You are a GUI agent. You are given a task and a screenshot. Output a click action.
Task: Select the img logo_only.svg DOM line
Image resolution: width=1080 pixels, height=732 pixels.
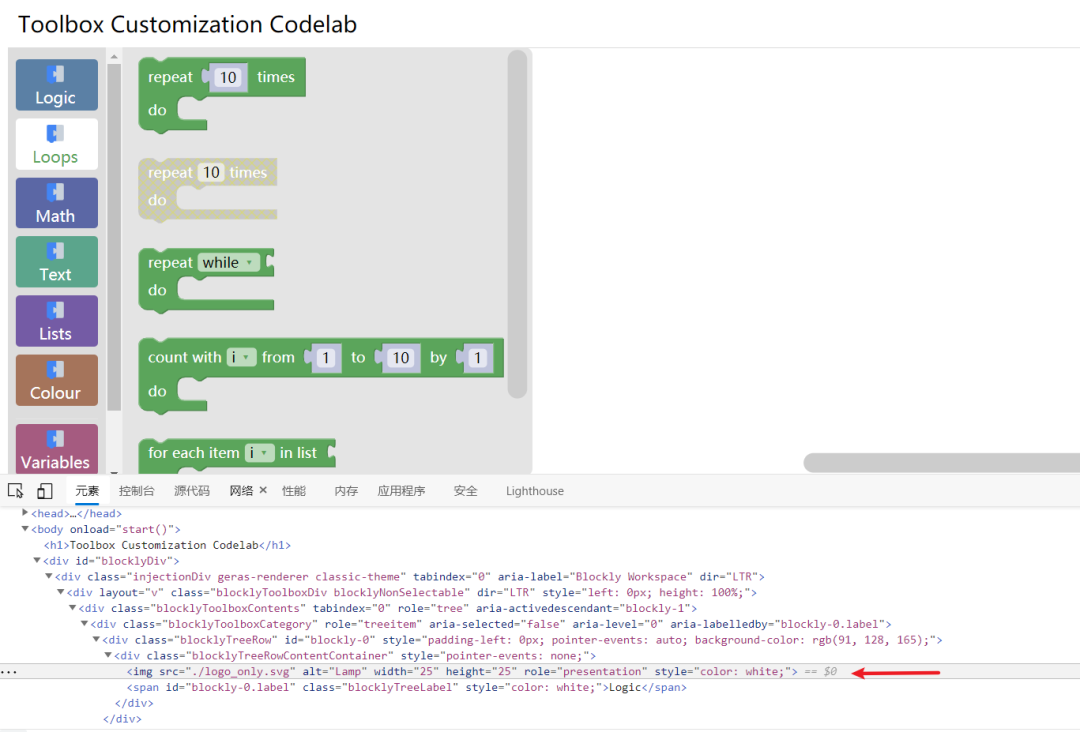coord(461,671)
